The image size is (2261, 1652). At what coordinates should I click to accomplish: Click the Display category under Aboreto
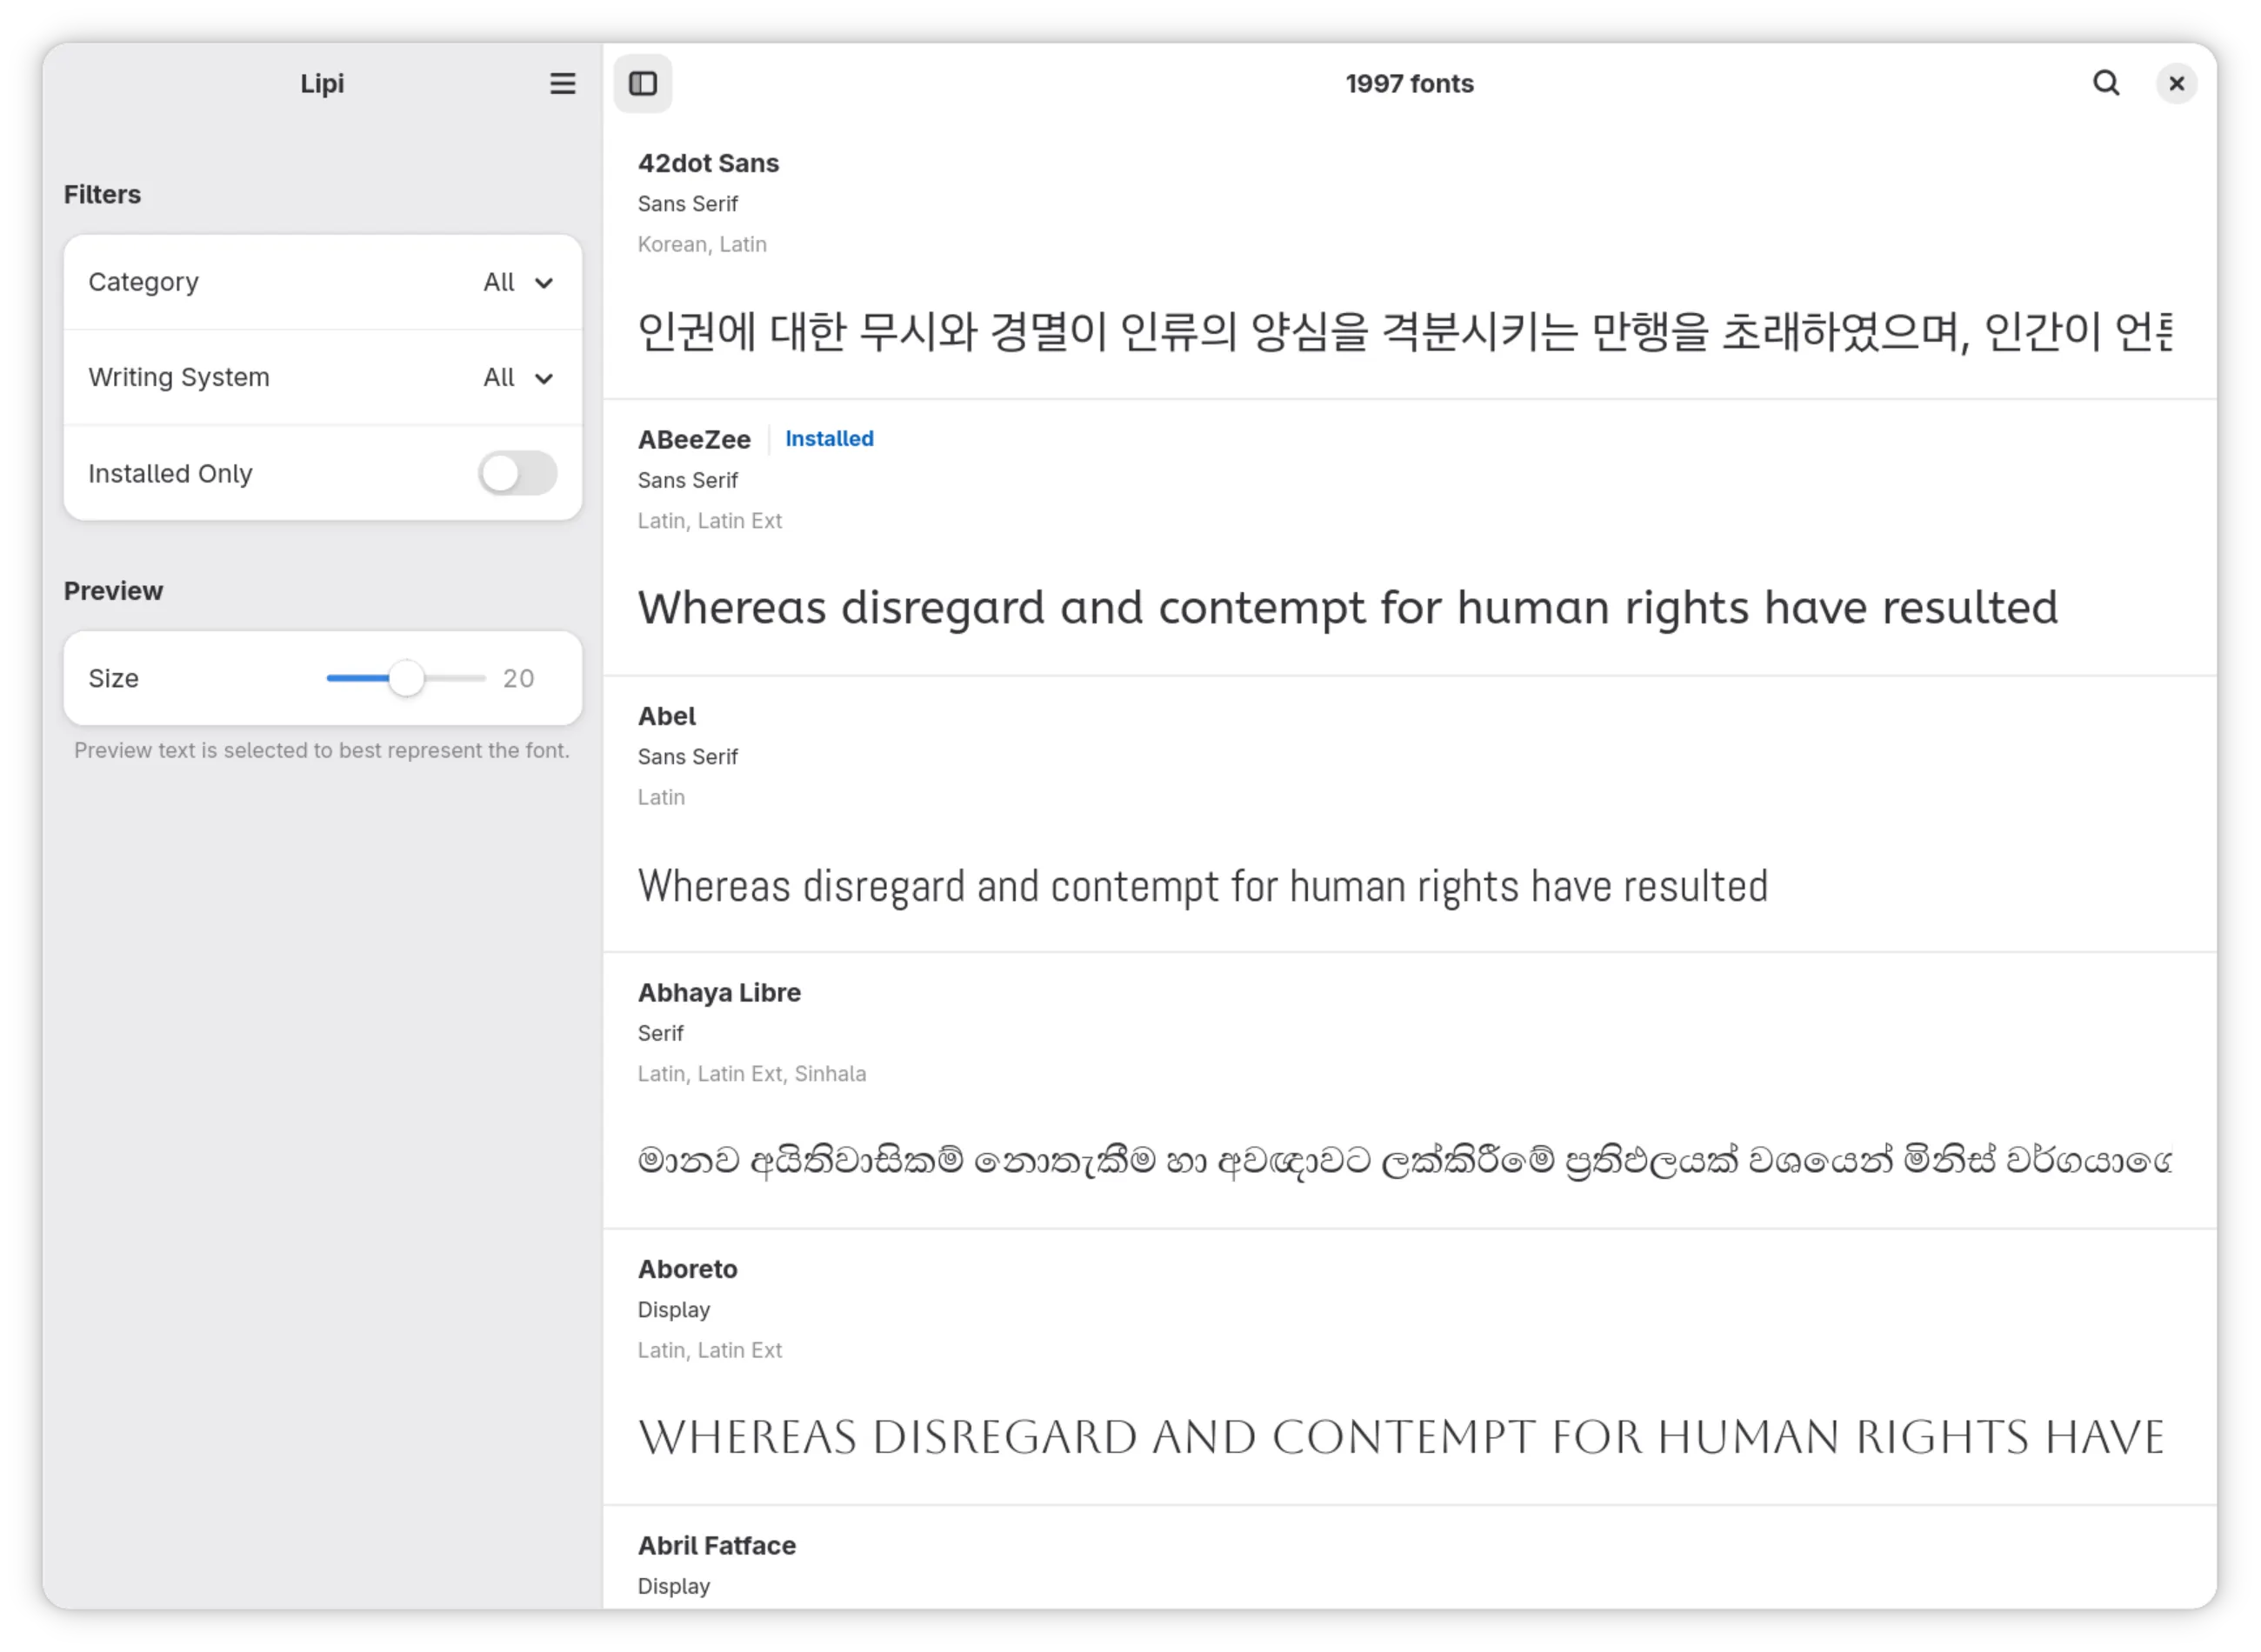tap(673, 1311)
